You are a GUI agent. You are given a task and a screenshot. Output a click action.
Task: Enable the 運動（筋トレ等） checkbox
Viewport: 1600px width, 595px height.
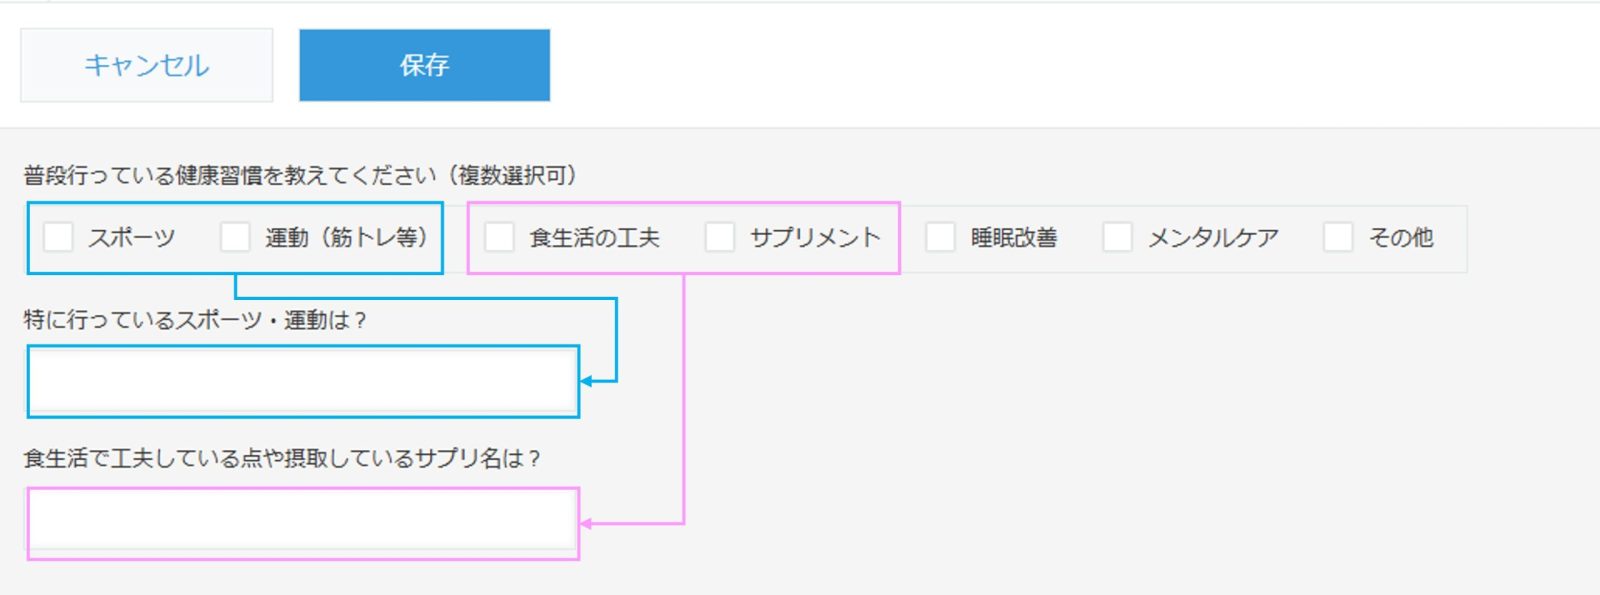(x=235, y=237)
